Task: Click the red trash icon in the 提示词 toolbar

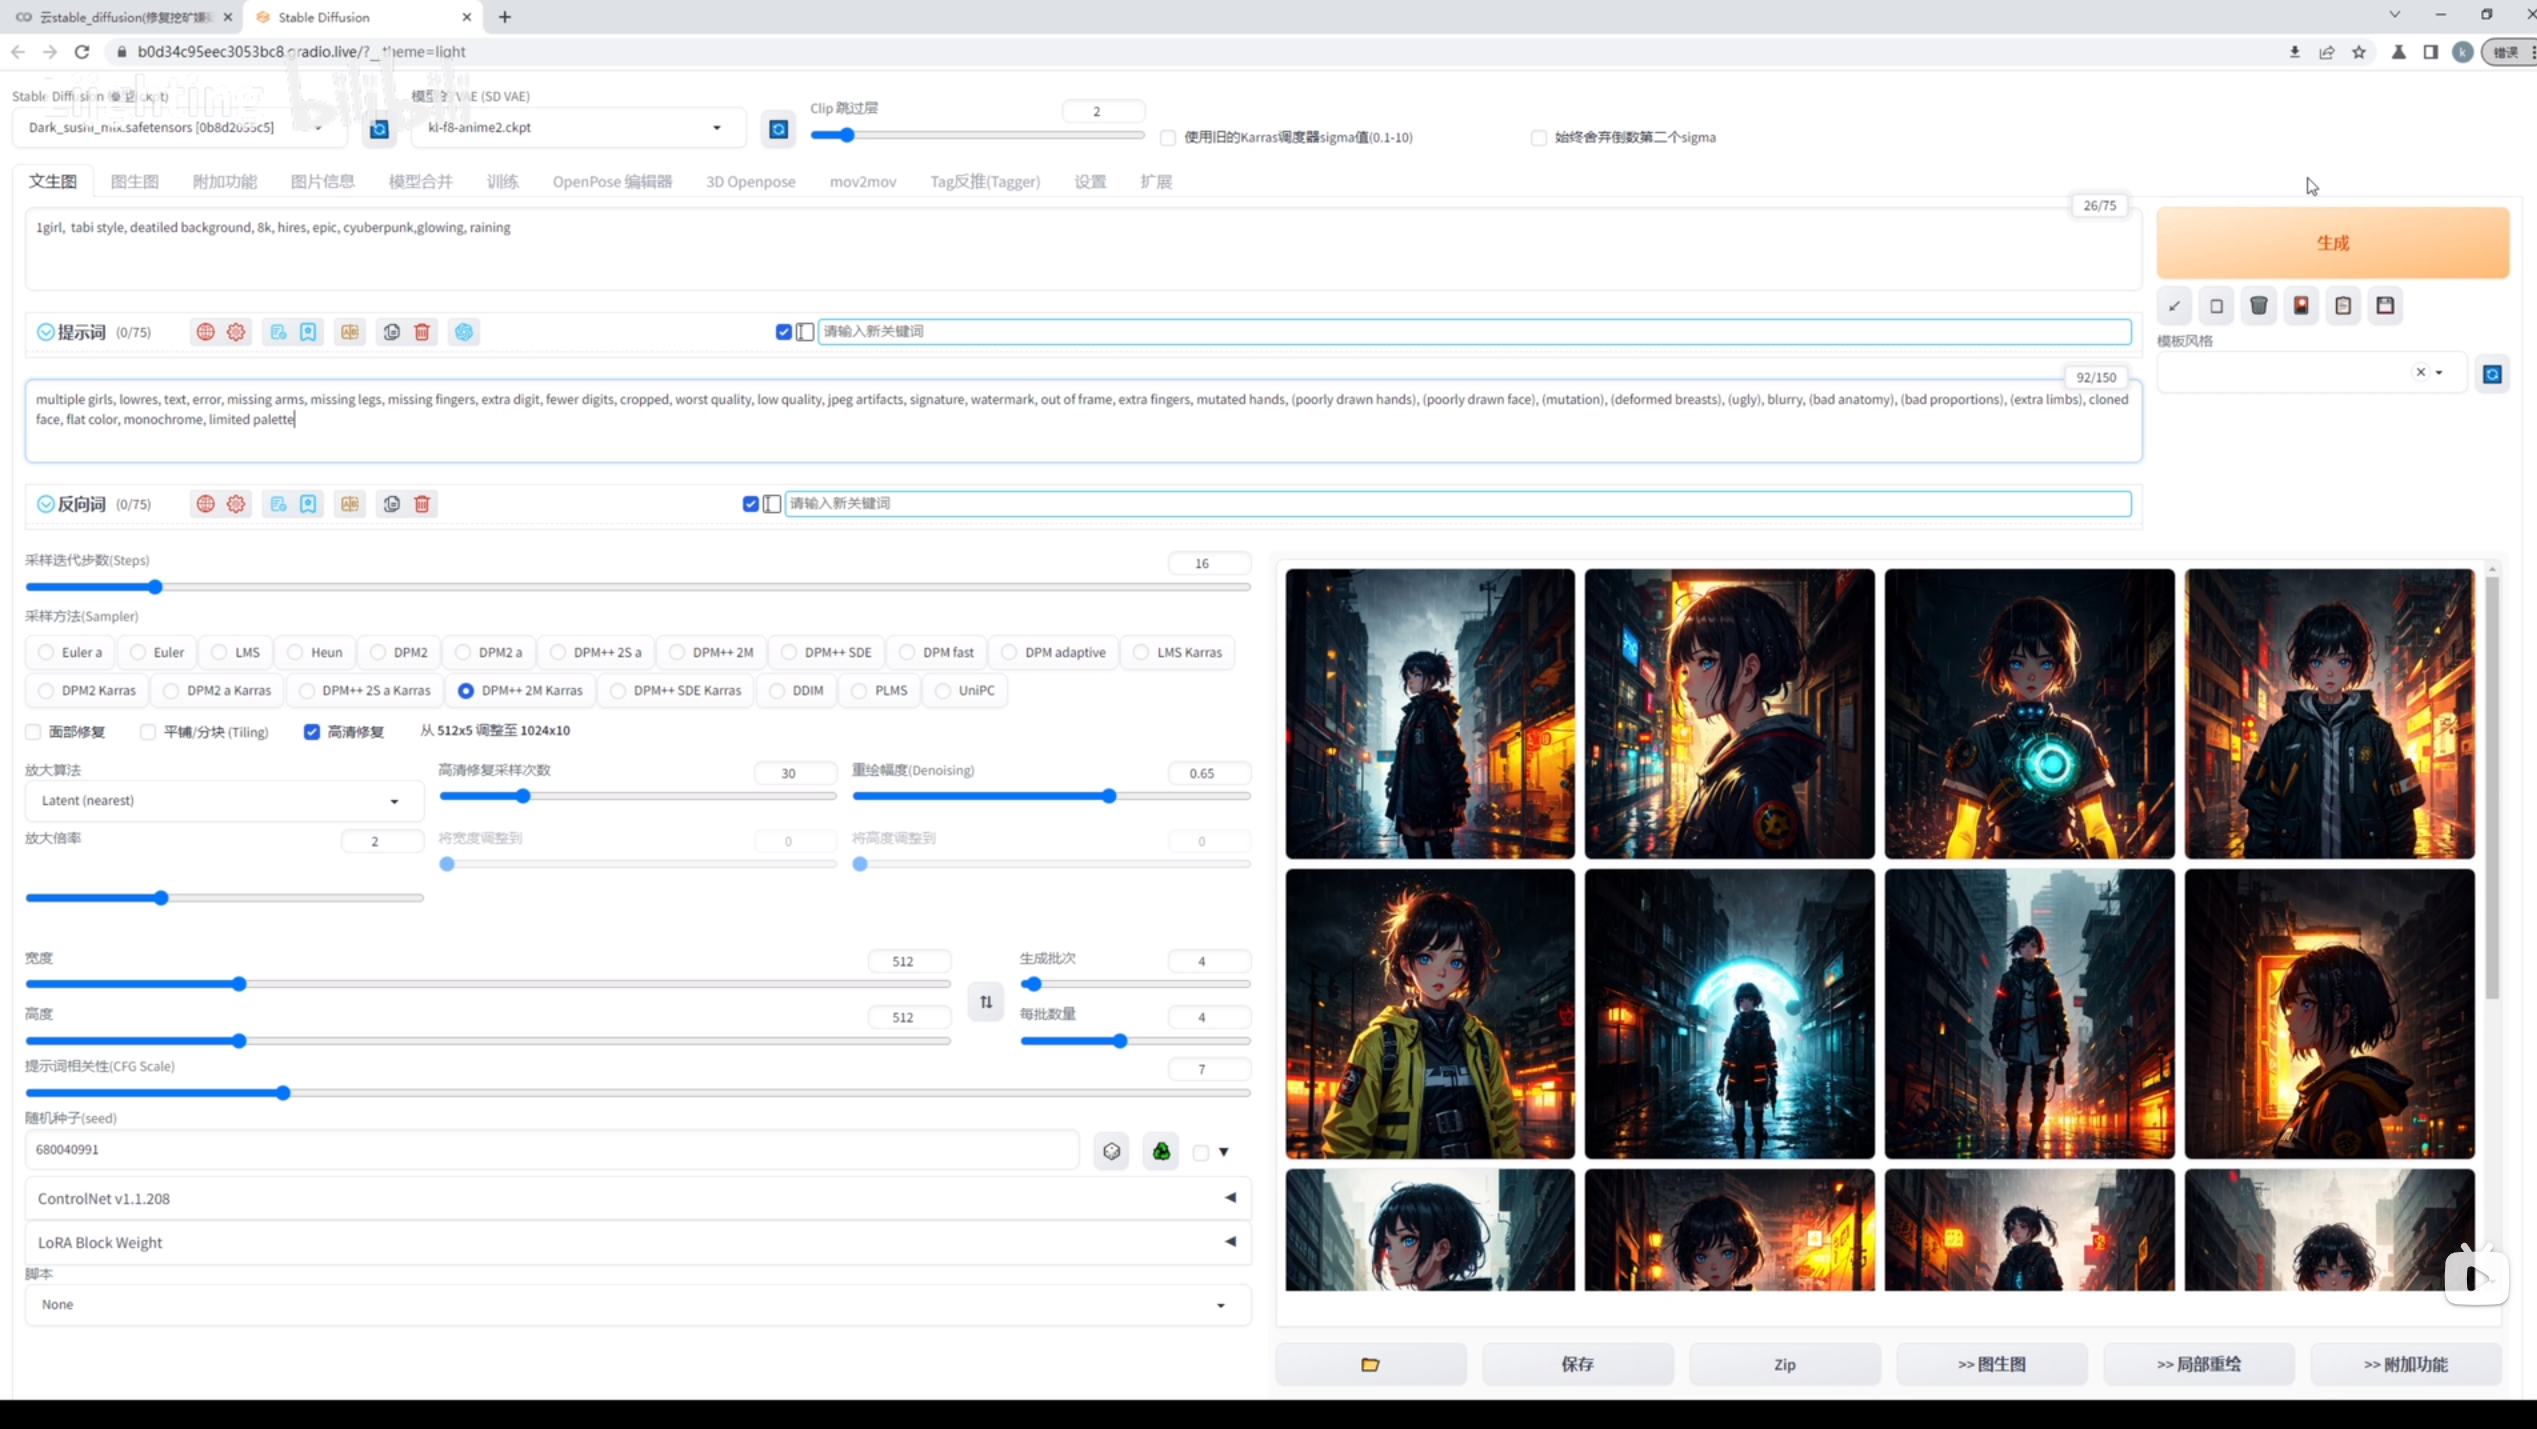Action: 422,332
